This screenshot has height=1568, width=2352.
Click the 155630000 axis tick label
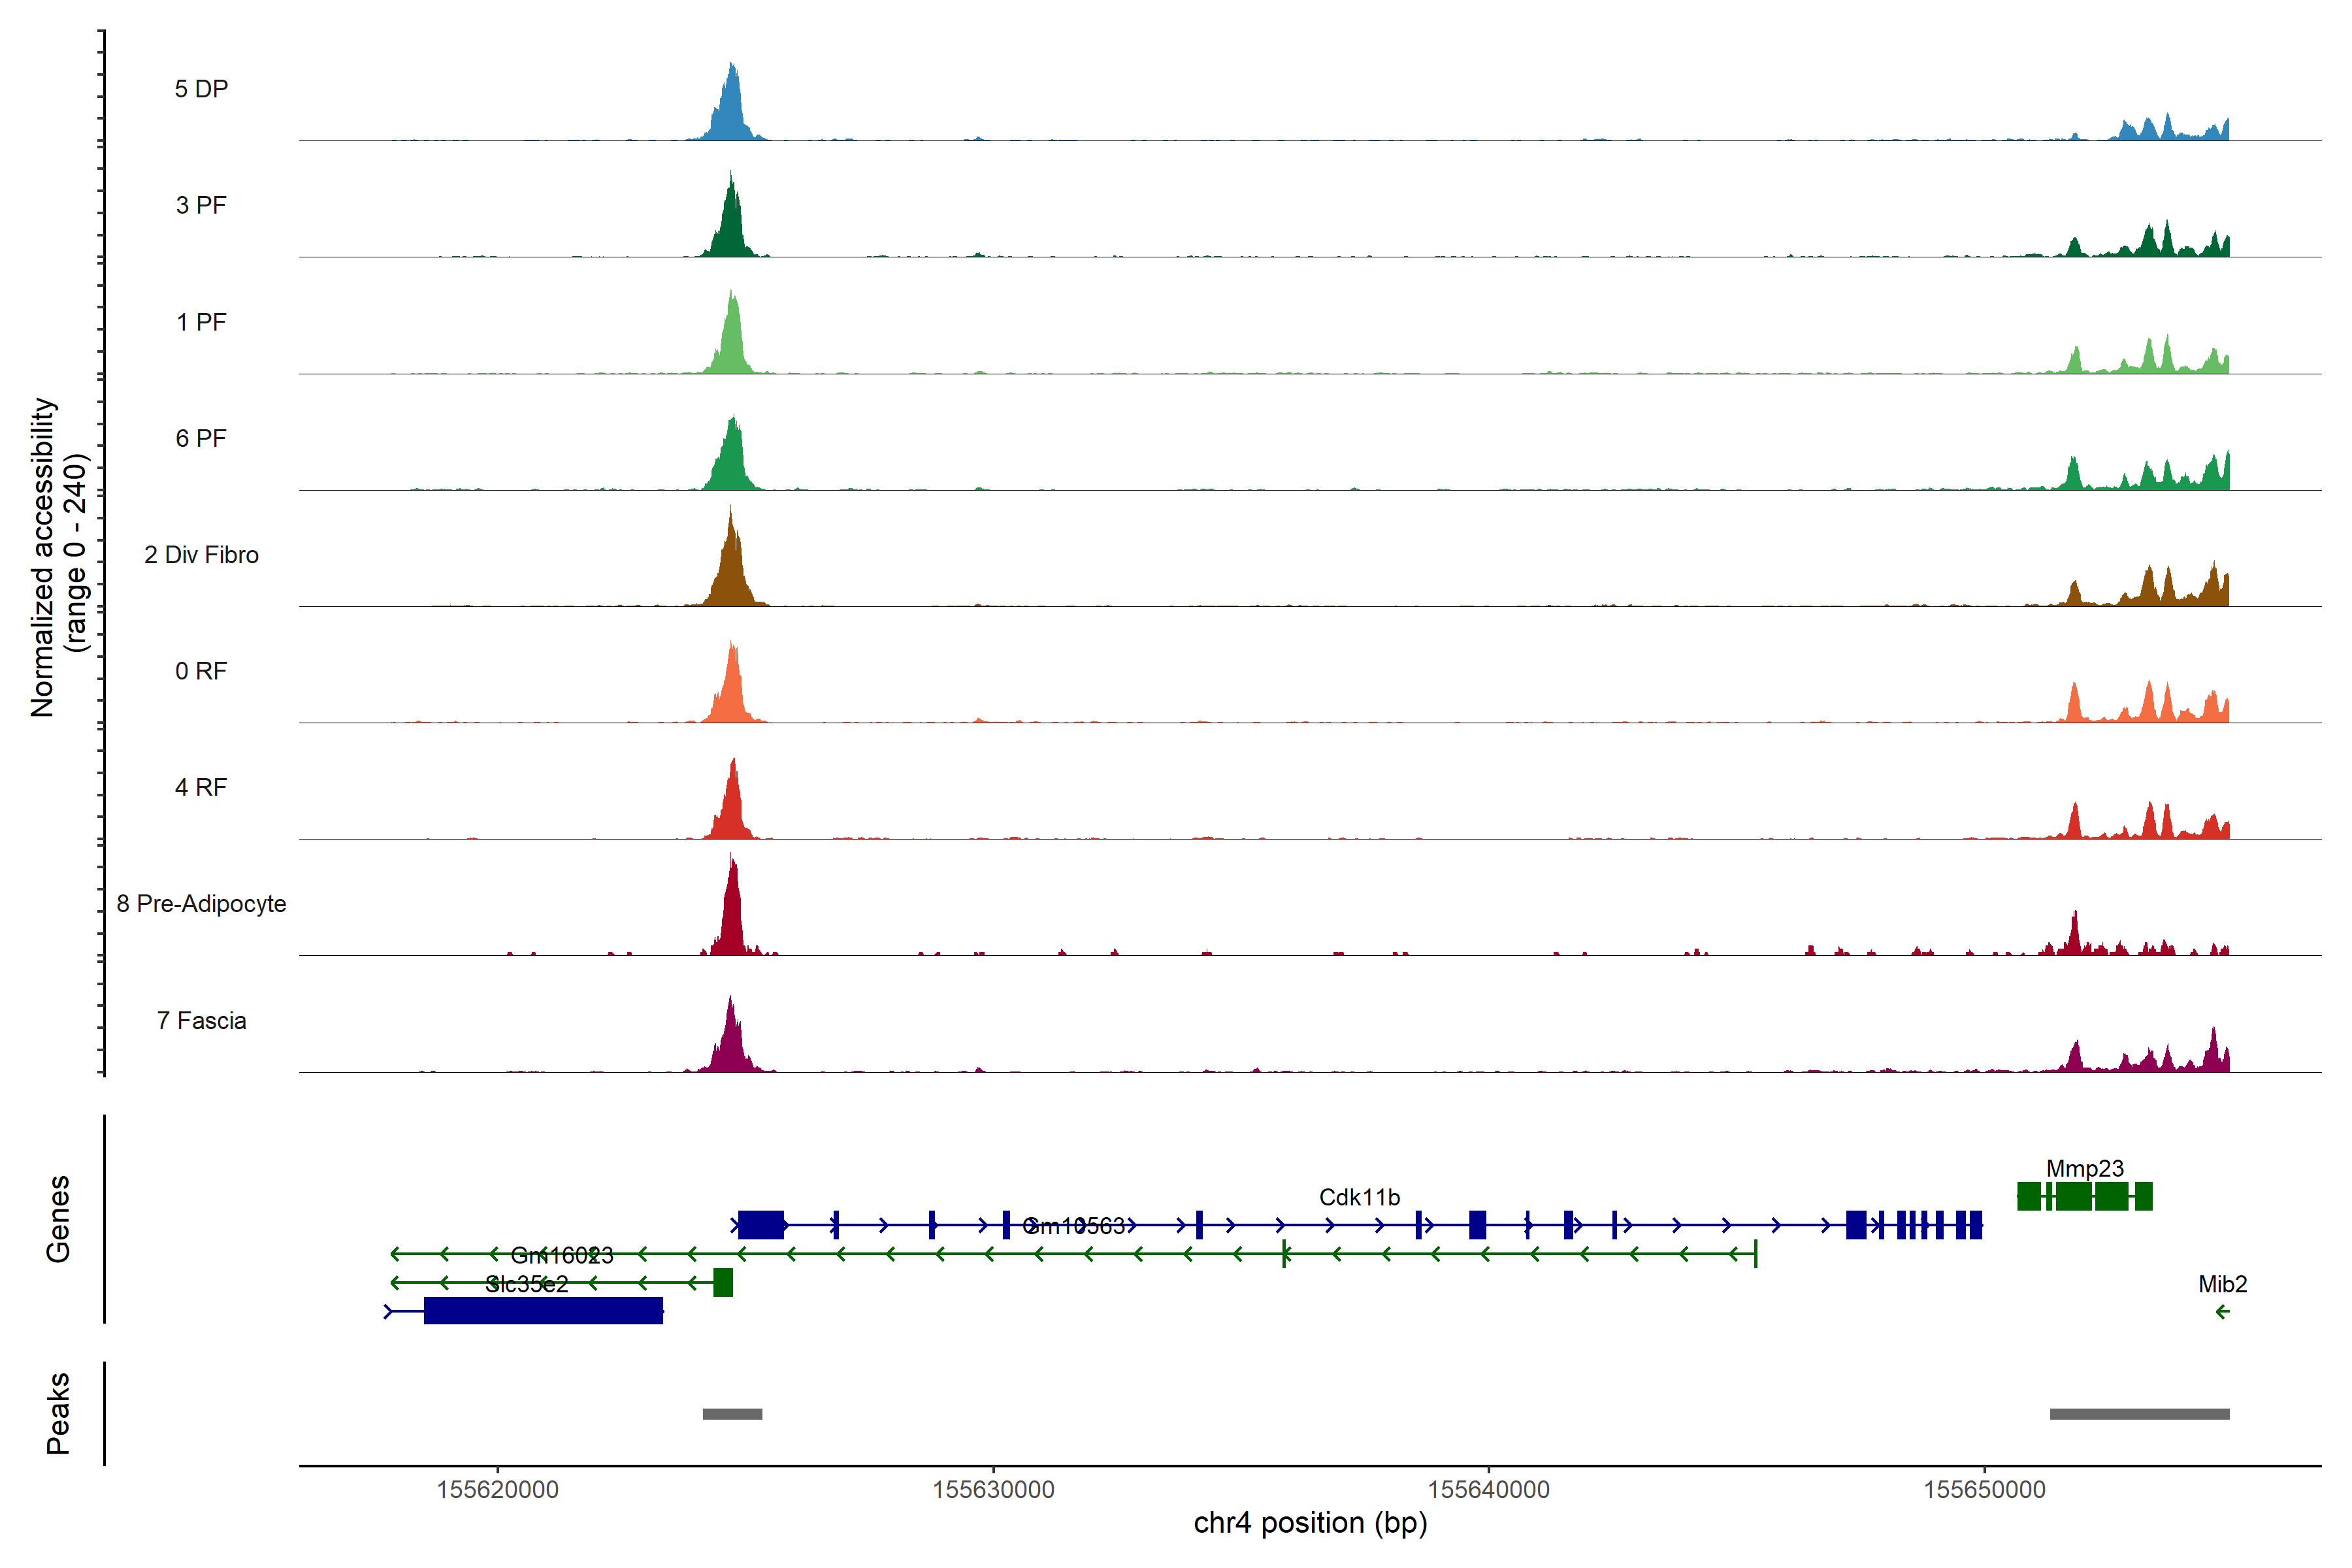point(993,1490)
